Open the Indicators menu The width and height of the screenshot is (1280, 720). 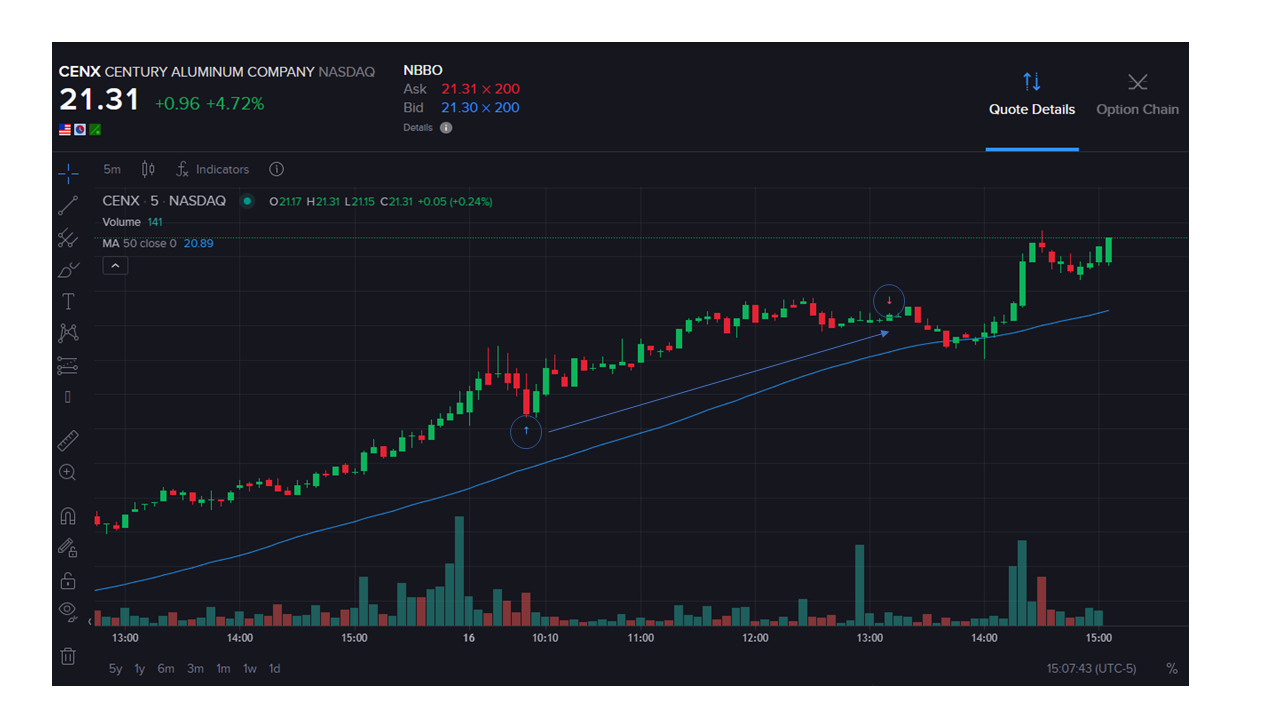[x=213, y=169]
